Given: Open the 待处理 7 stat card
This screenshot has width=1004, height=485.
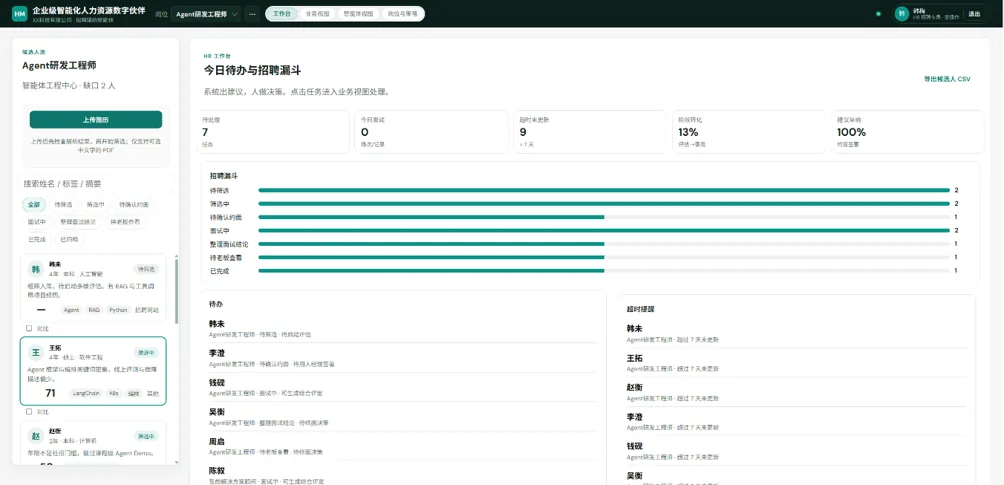Looking at the screenshot, I should click(273, 132).
